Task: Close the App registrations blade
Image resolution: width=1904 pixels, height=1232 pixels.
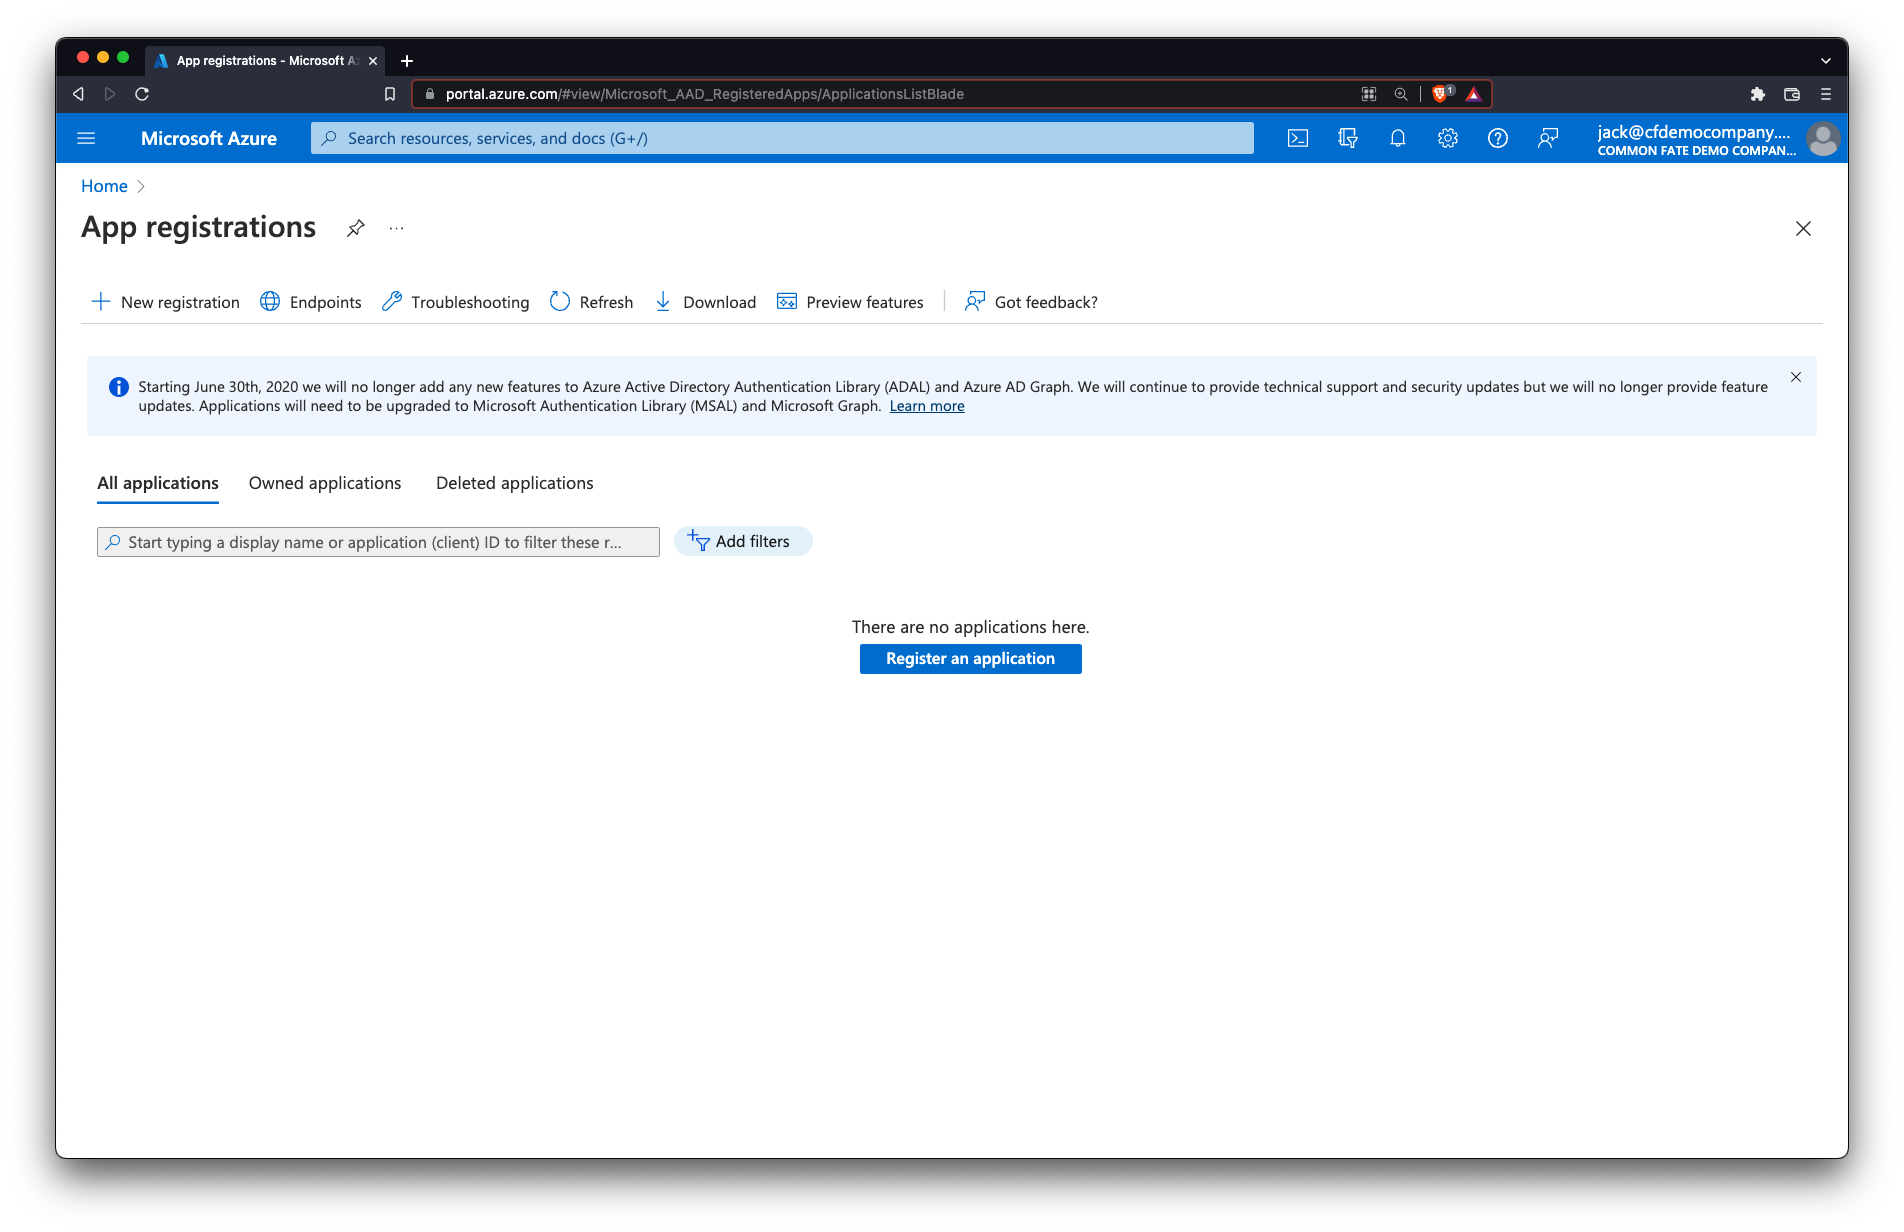Action: [1803, 229]
